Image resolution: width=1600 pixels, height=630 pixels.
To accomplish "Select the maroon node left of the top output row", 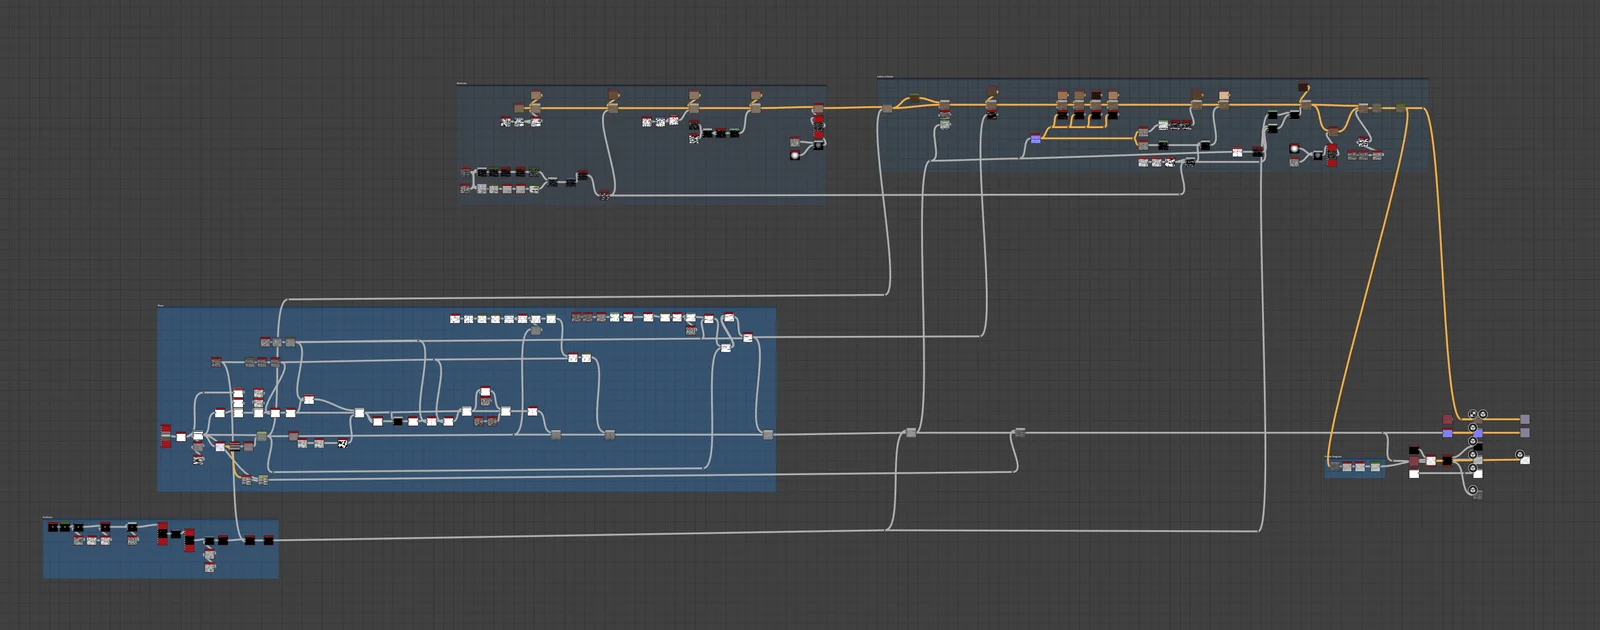I will pos(1447,420).
